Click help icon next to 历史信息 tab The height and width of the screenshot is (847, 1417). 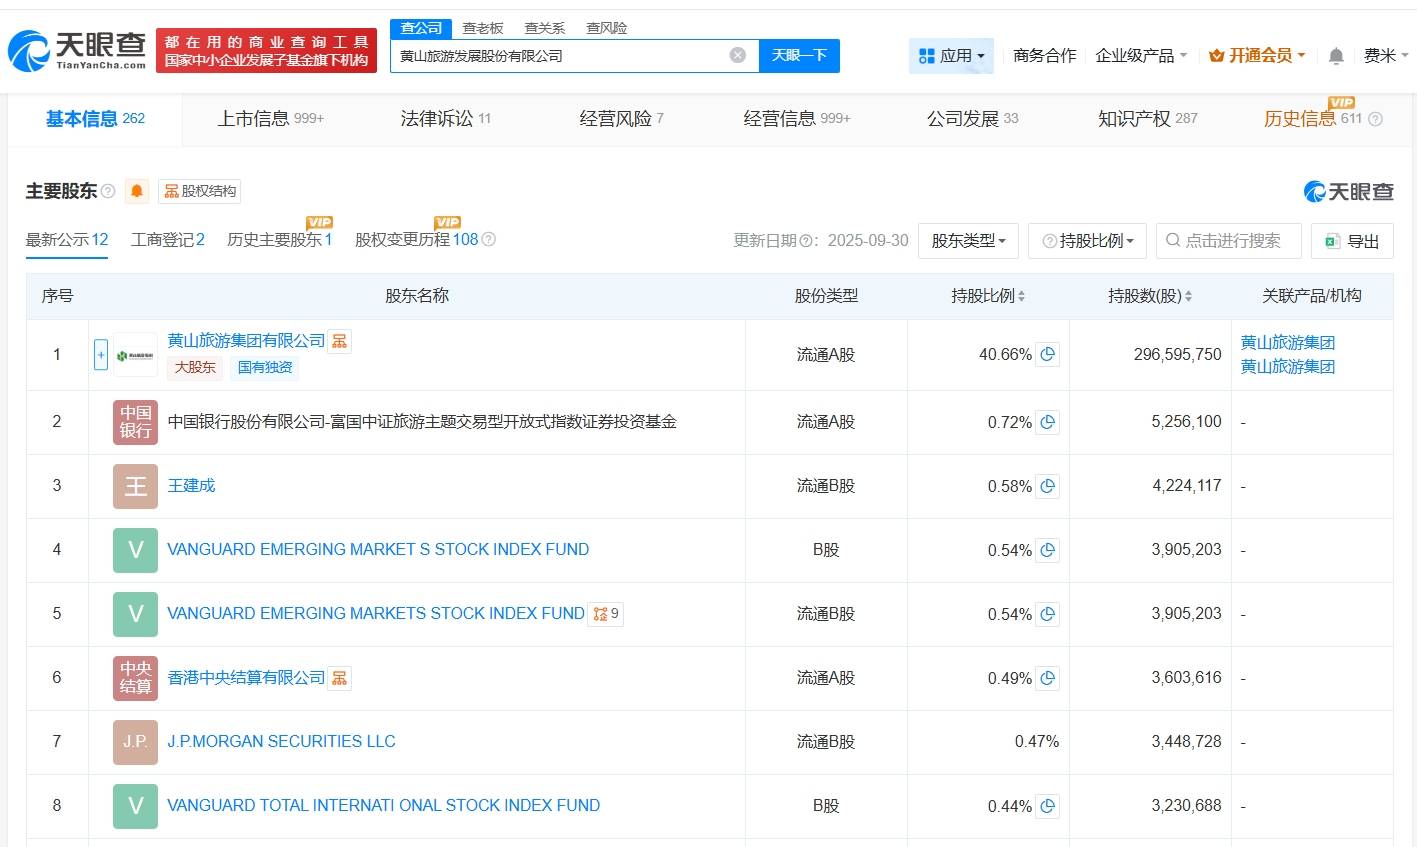click(1375, 119)
